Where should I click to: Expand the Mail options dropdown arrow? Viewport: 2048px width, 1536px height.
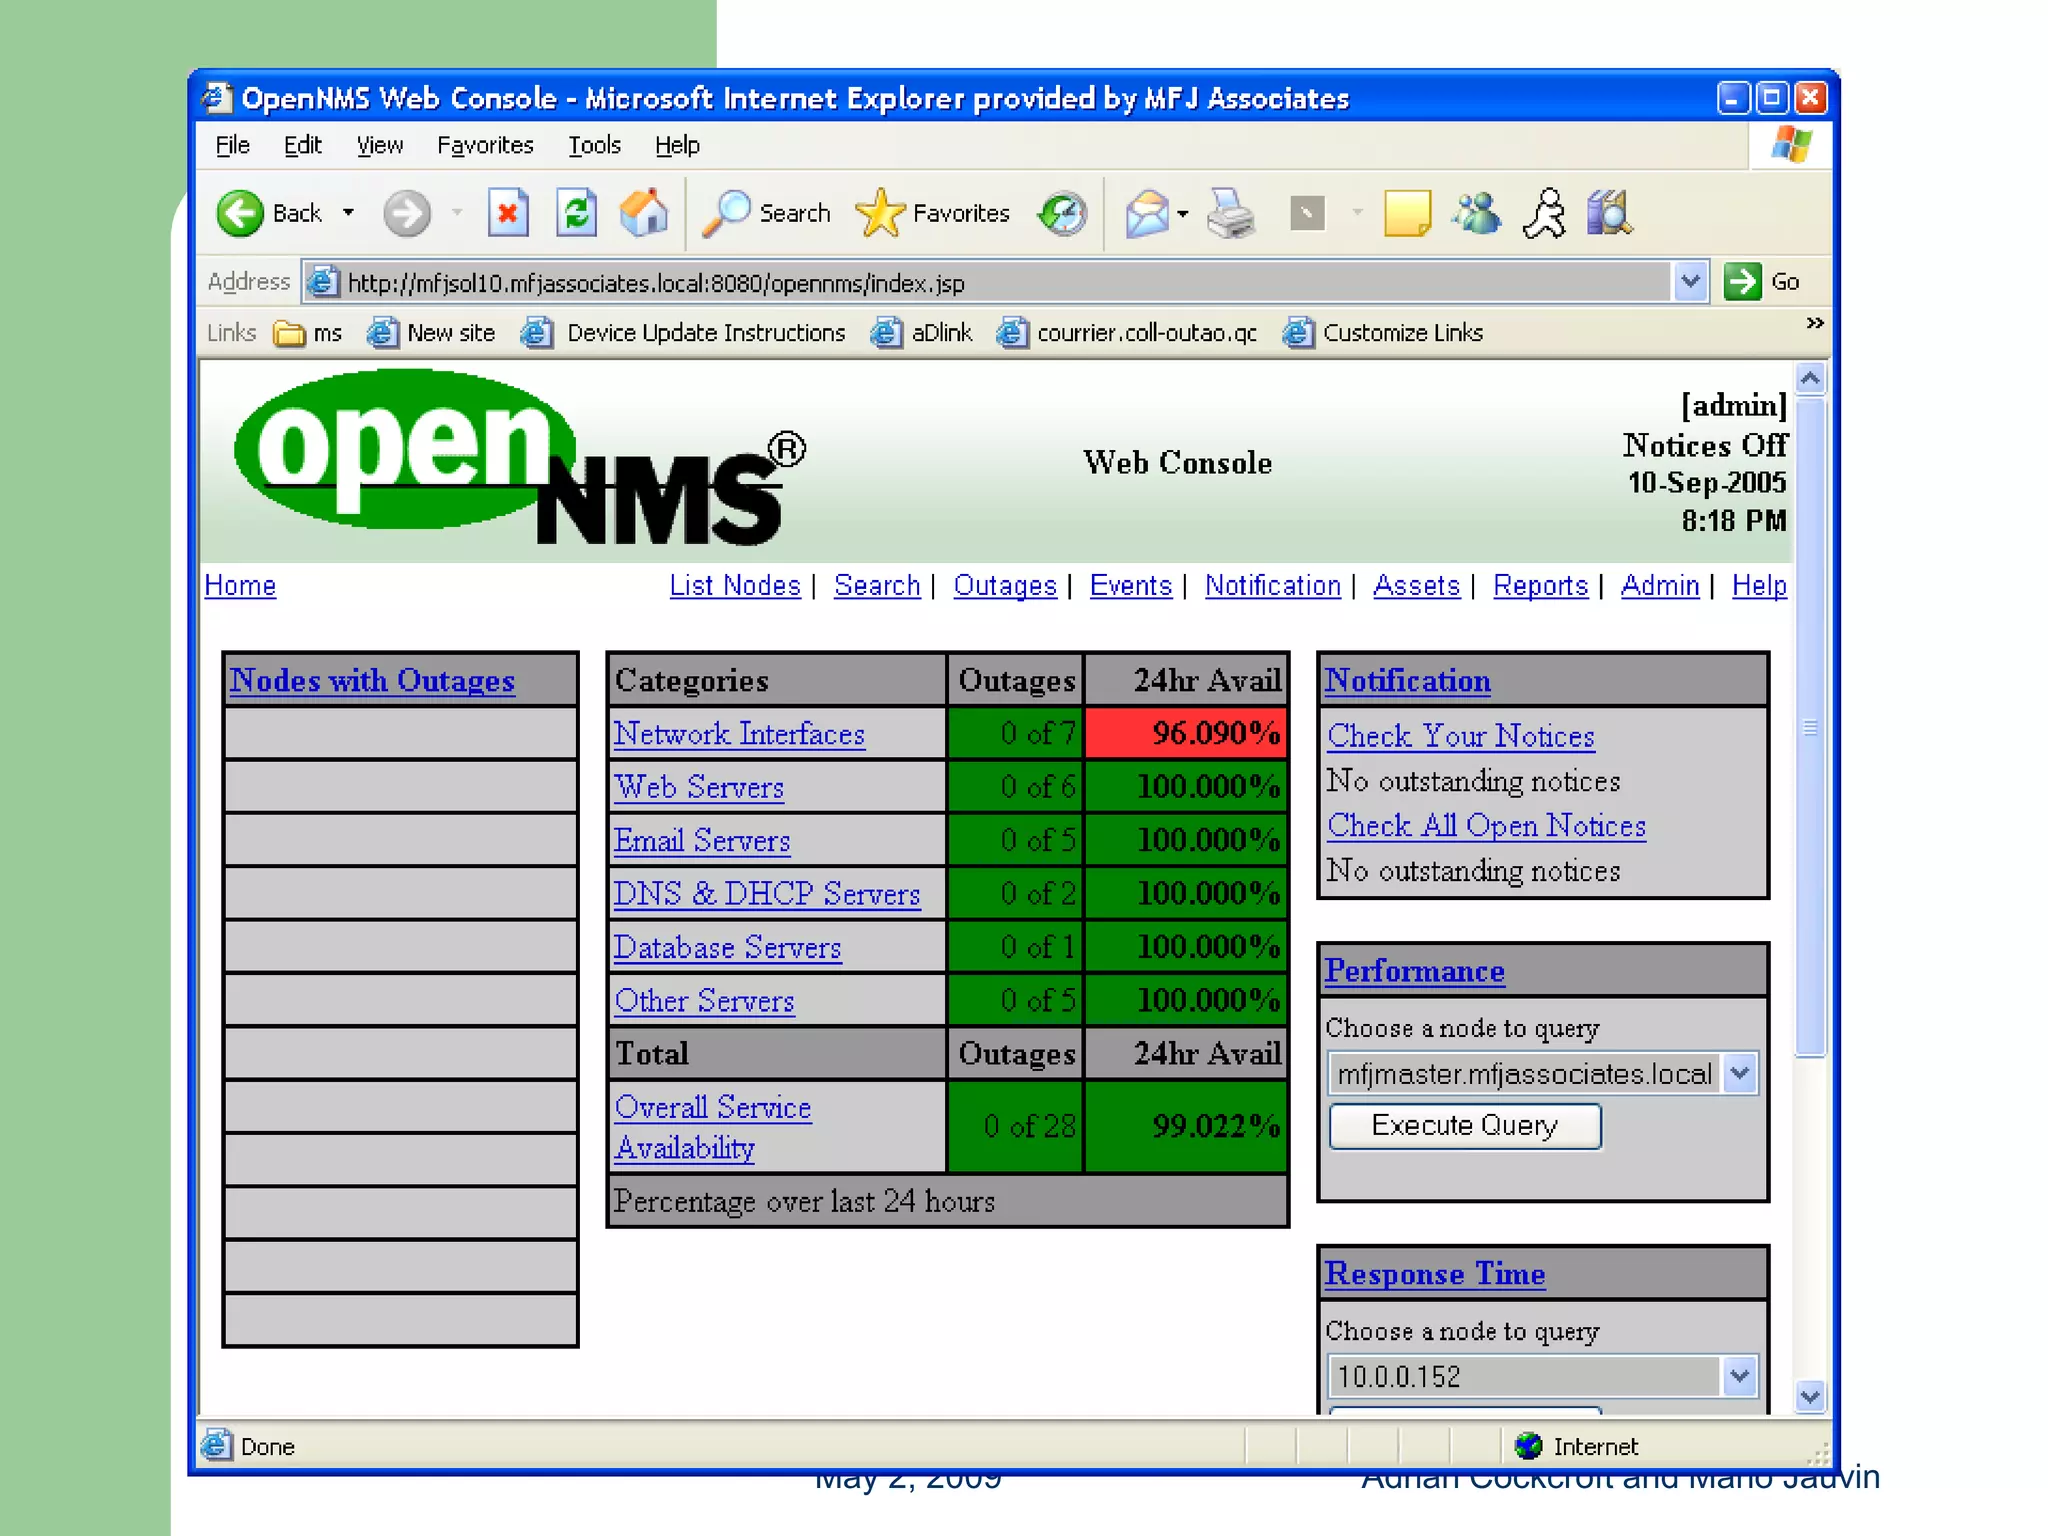click(x=1183, y=213)
